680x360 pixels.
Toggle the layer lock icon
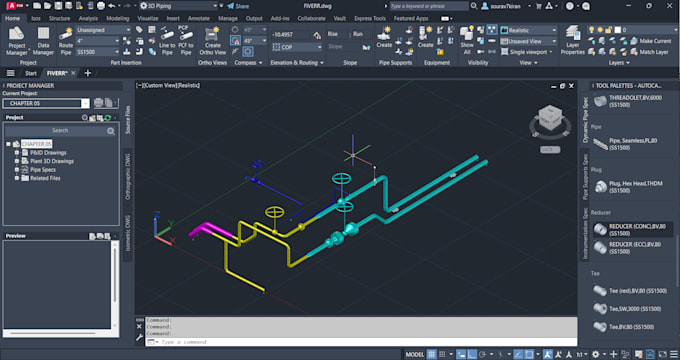[x=609, y=29]
